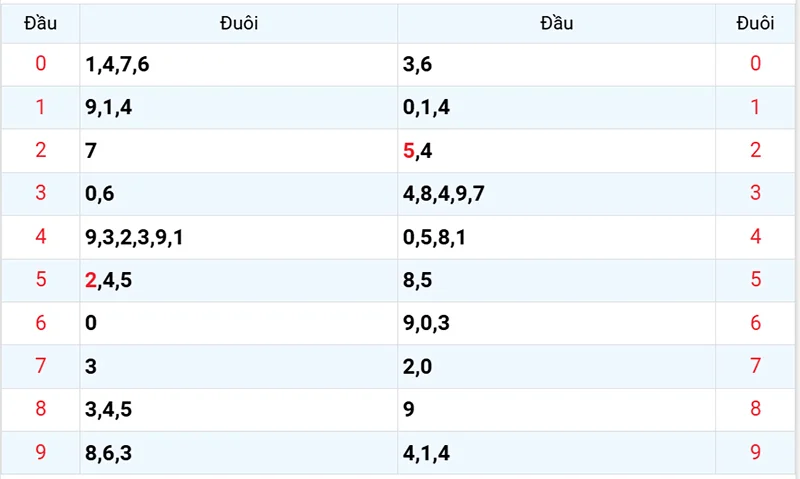Image resolution: width=800 pixels, height=479 pixels.
Task: Click red number 5 in the right Đuôi column
Action: click(x=755, y=280)
